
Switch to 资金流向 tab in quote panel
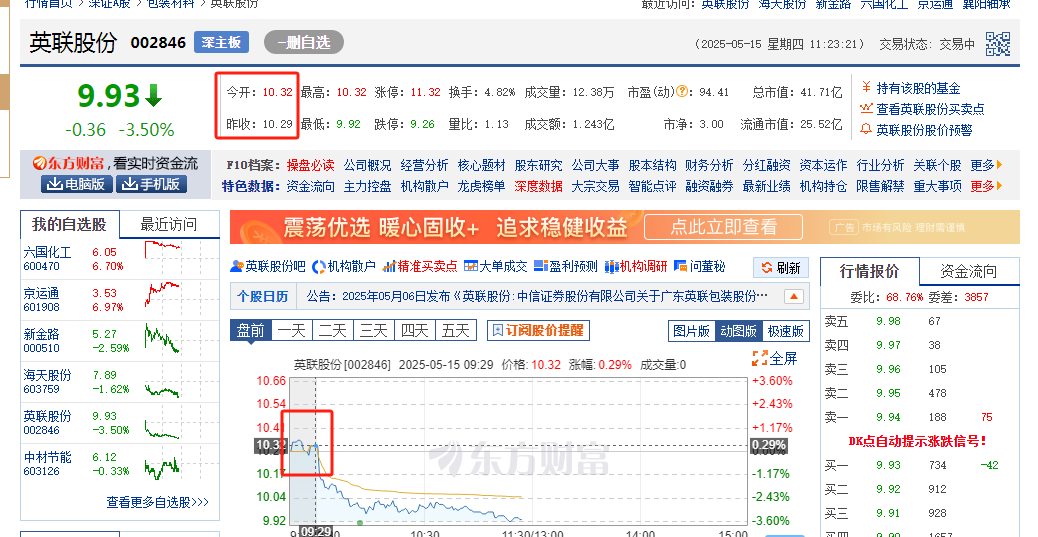(968, 271)
